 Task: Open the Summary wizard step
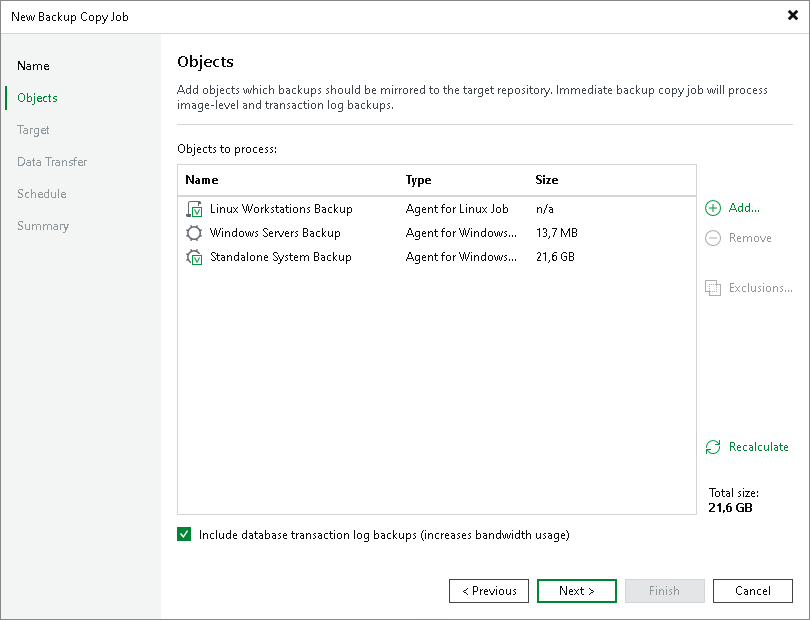tap(43, 226)
